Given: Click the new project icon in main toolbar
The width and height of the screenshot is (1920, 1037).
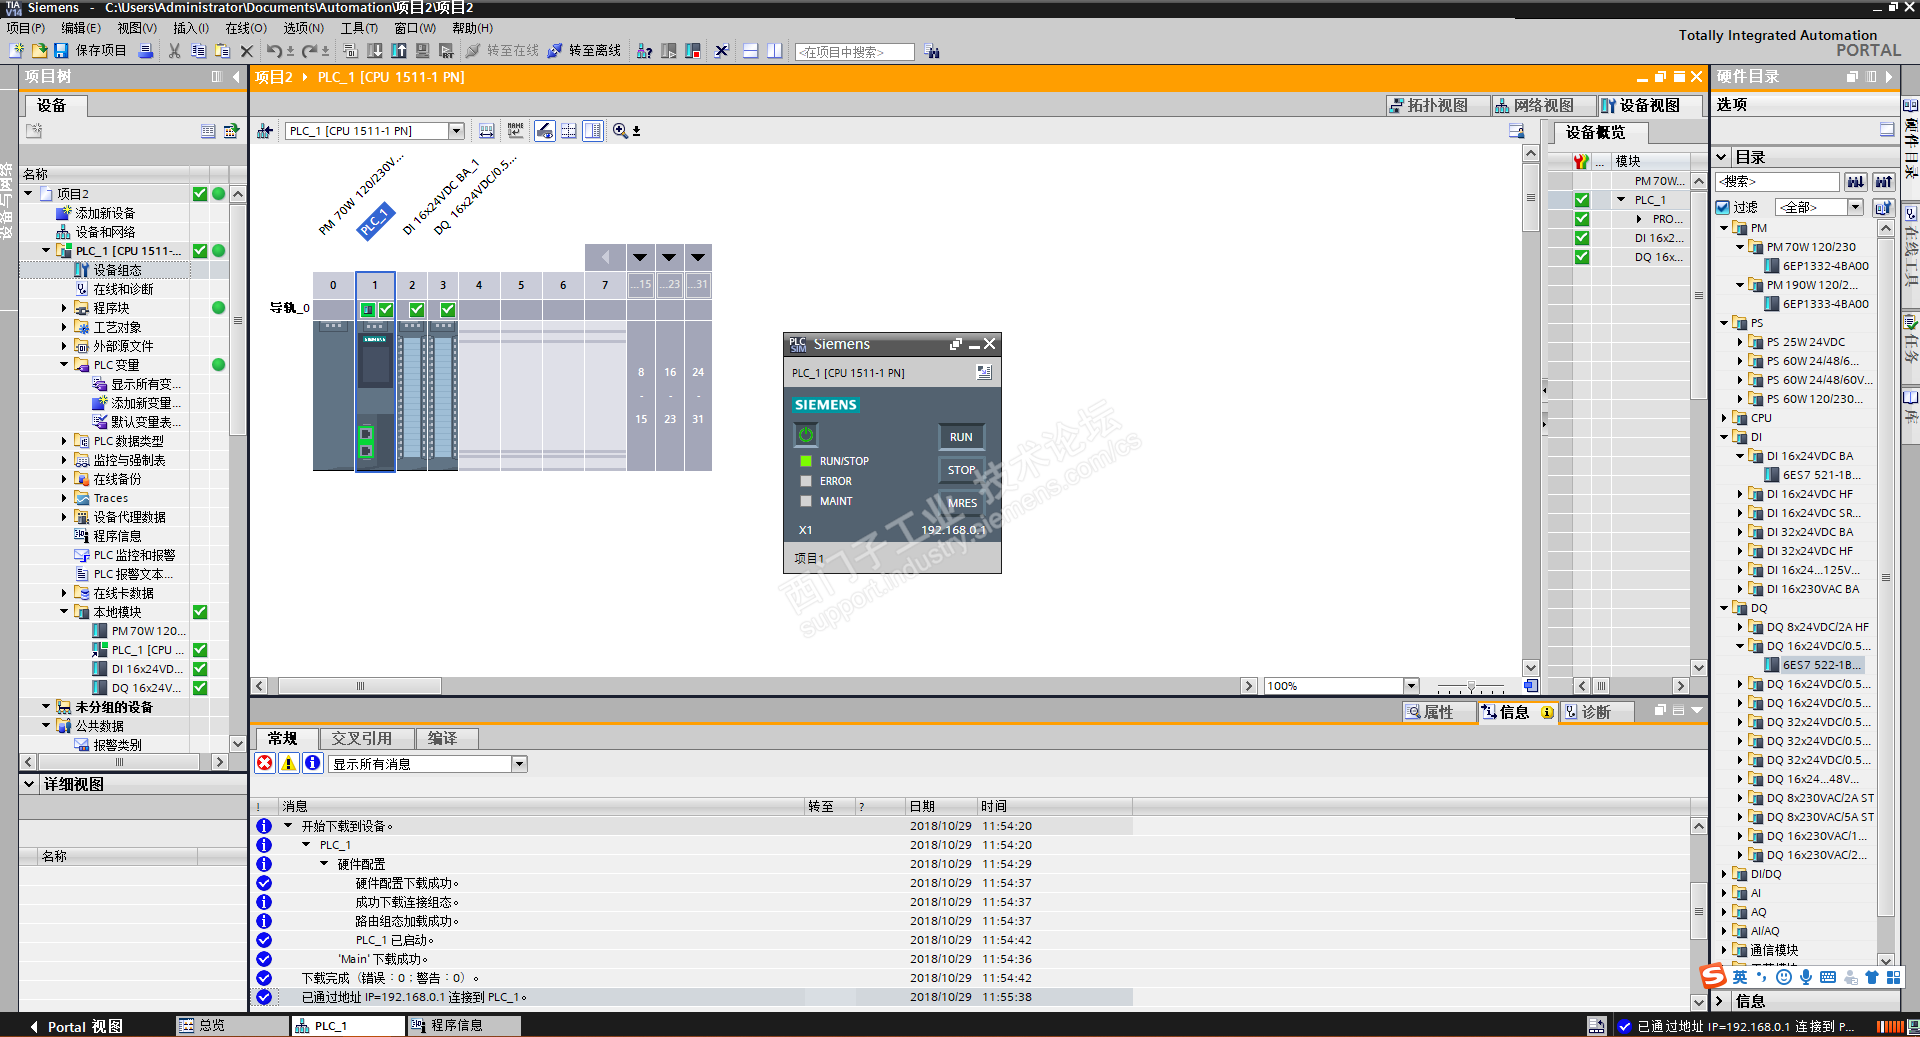Looking at the screenshot, I should 16,51.
